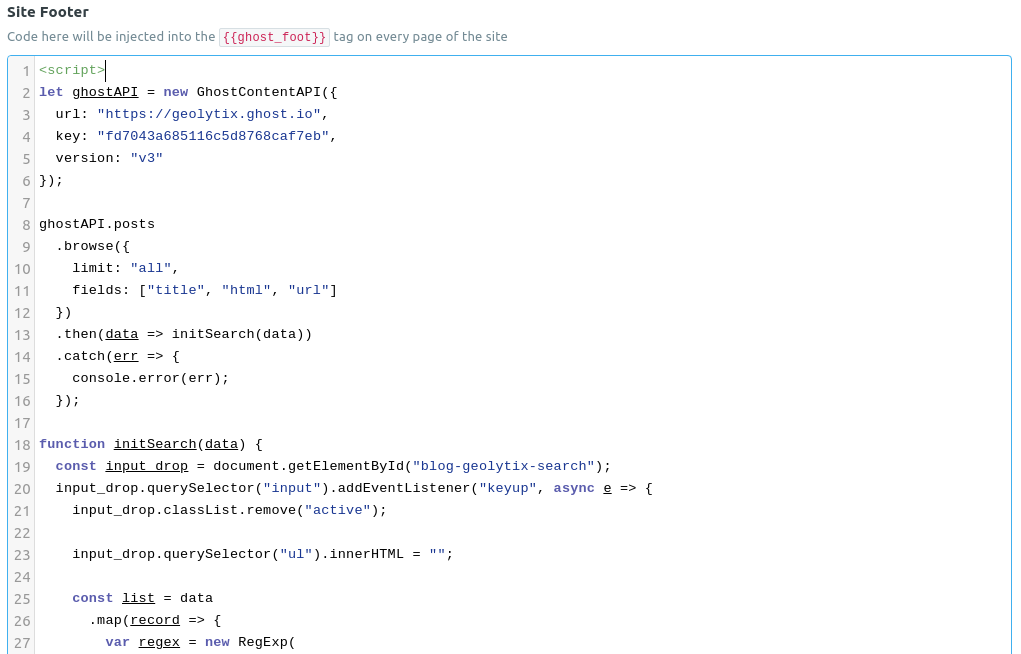Click the "v3" version string
1021x654 pixels.
click(146, 158)
